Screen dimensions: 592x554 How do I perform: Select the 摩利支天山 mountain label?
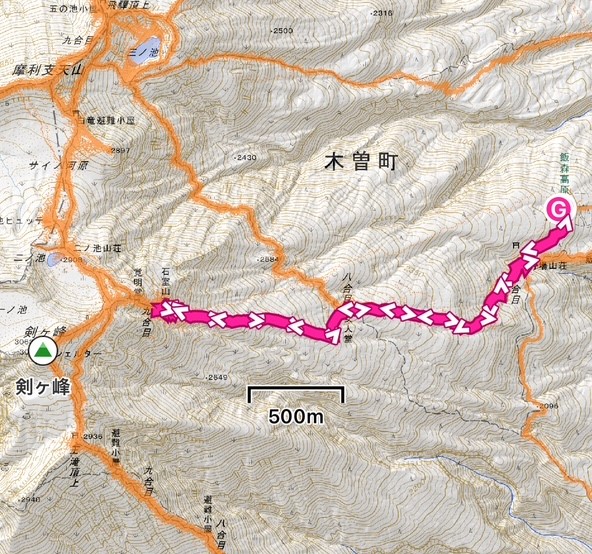coord(48,71)
